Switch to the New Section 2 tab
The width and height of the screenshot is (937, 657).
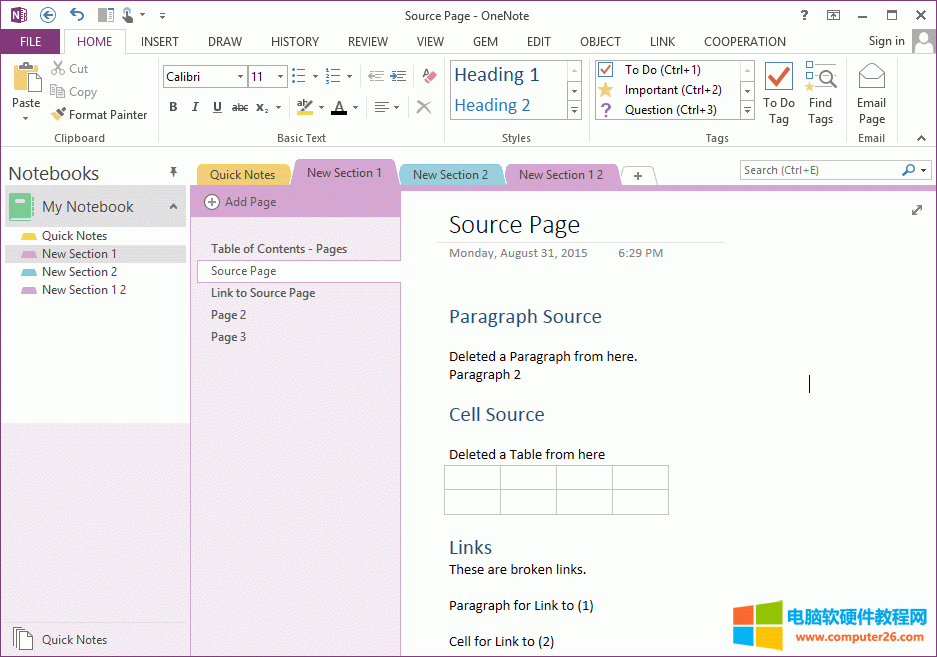coord(450,175)
